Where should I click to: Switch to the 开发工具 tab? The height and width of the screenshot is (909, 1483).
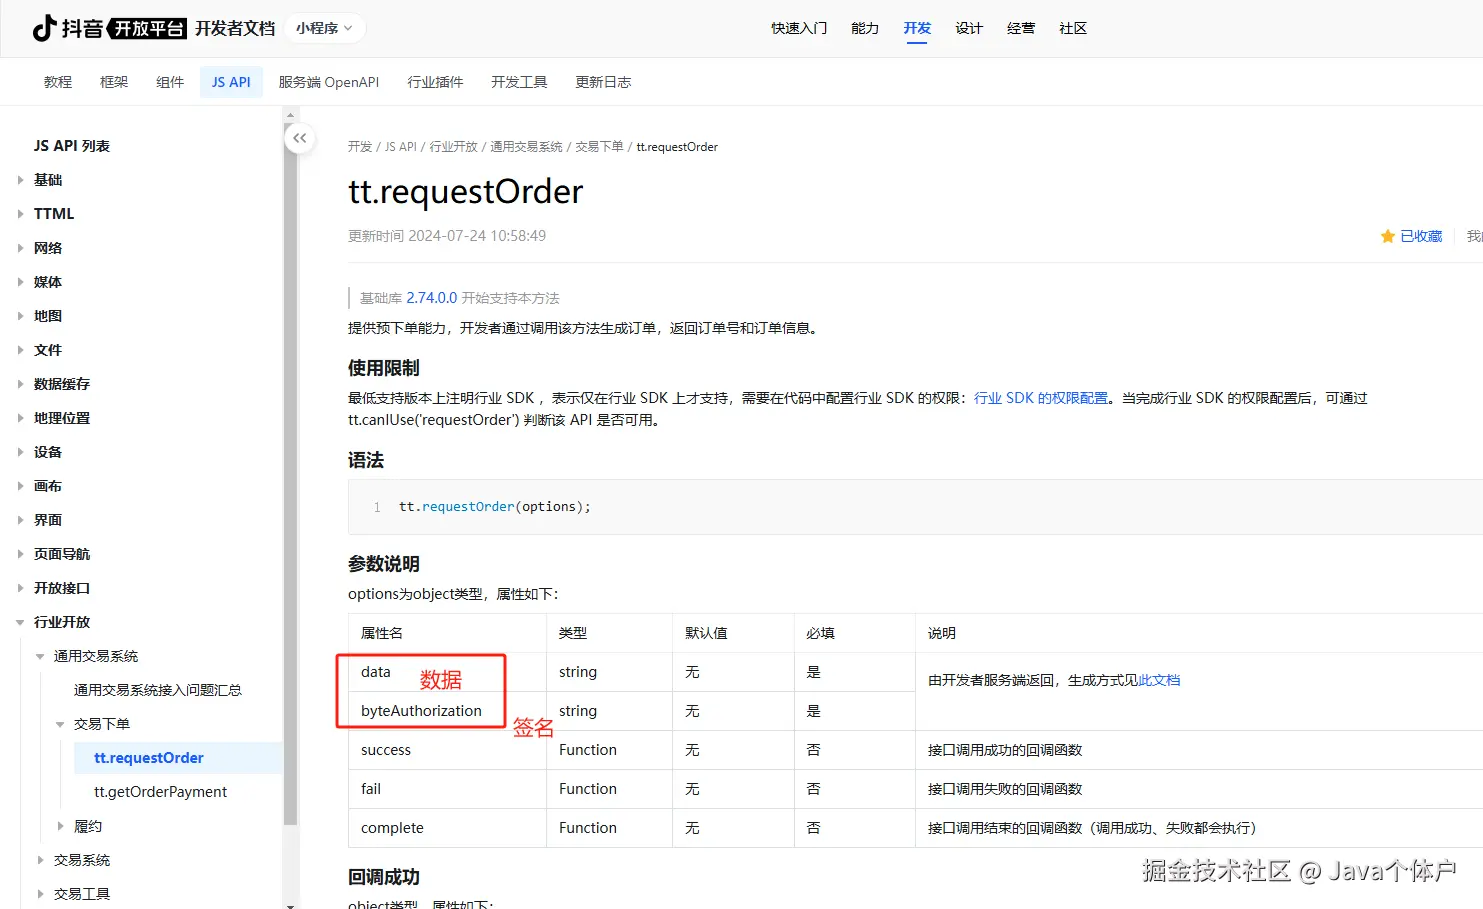519,82
